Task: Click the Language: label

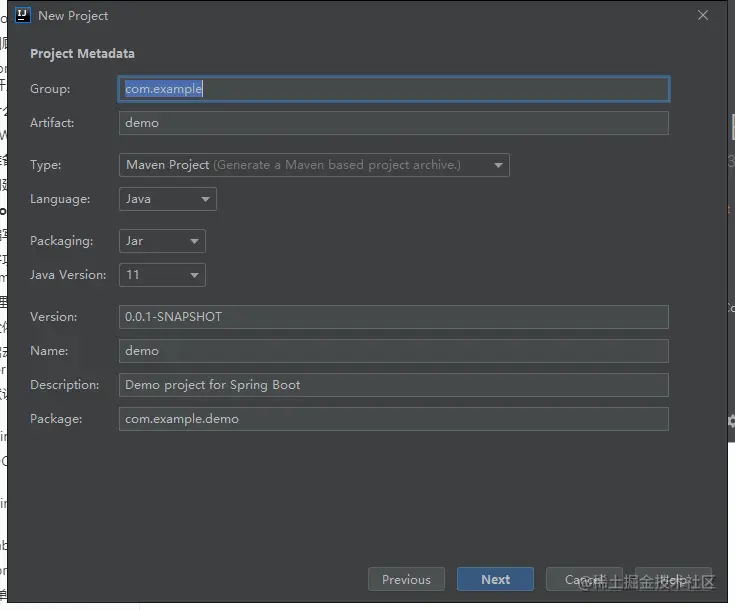Action: [x=60, y=199]
